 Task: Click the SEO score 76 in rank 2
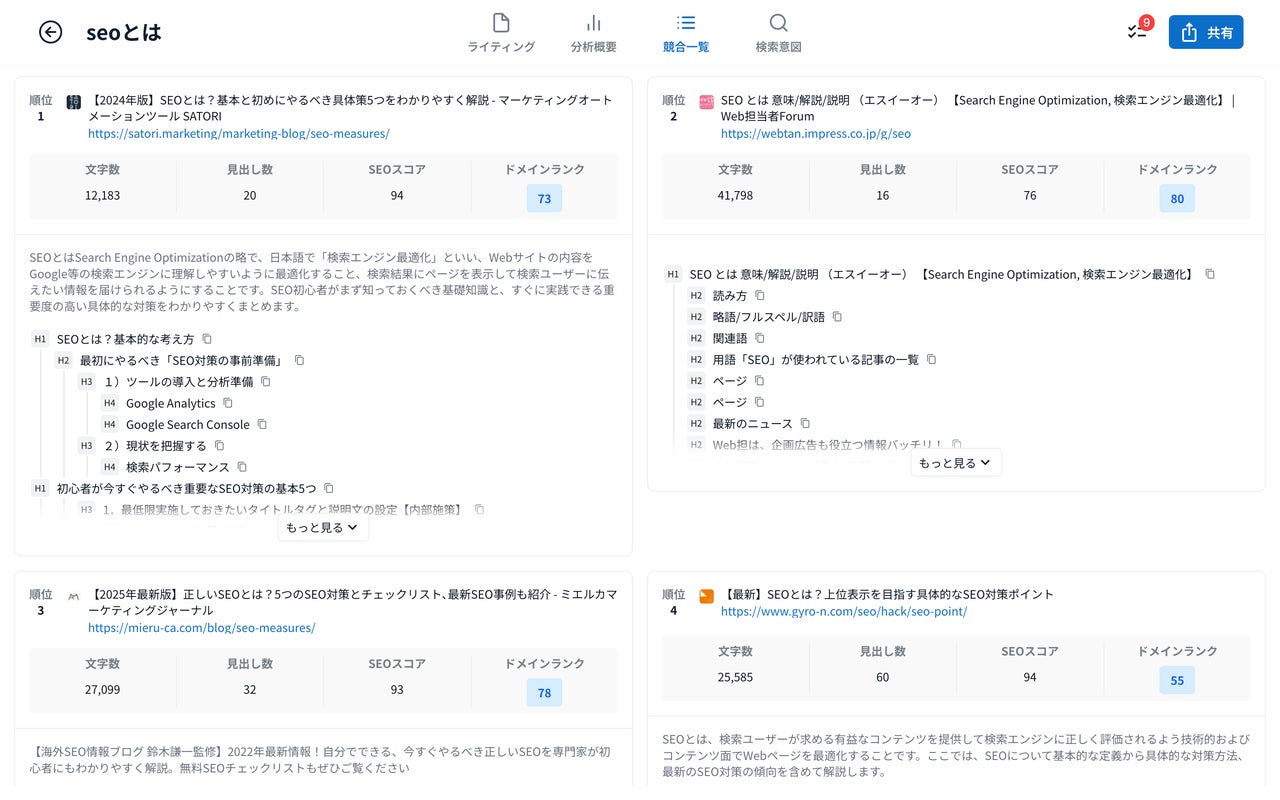click(1030, 196)
